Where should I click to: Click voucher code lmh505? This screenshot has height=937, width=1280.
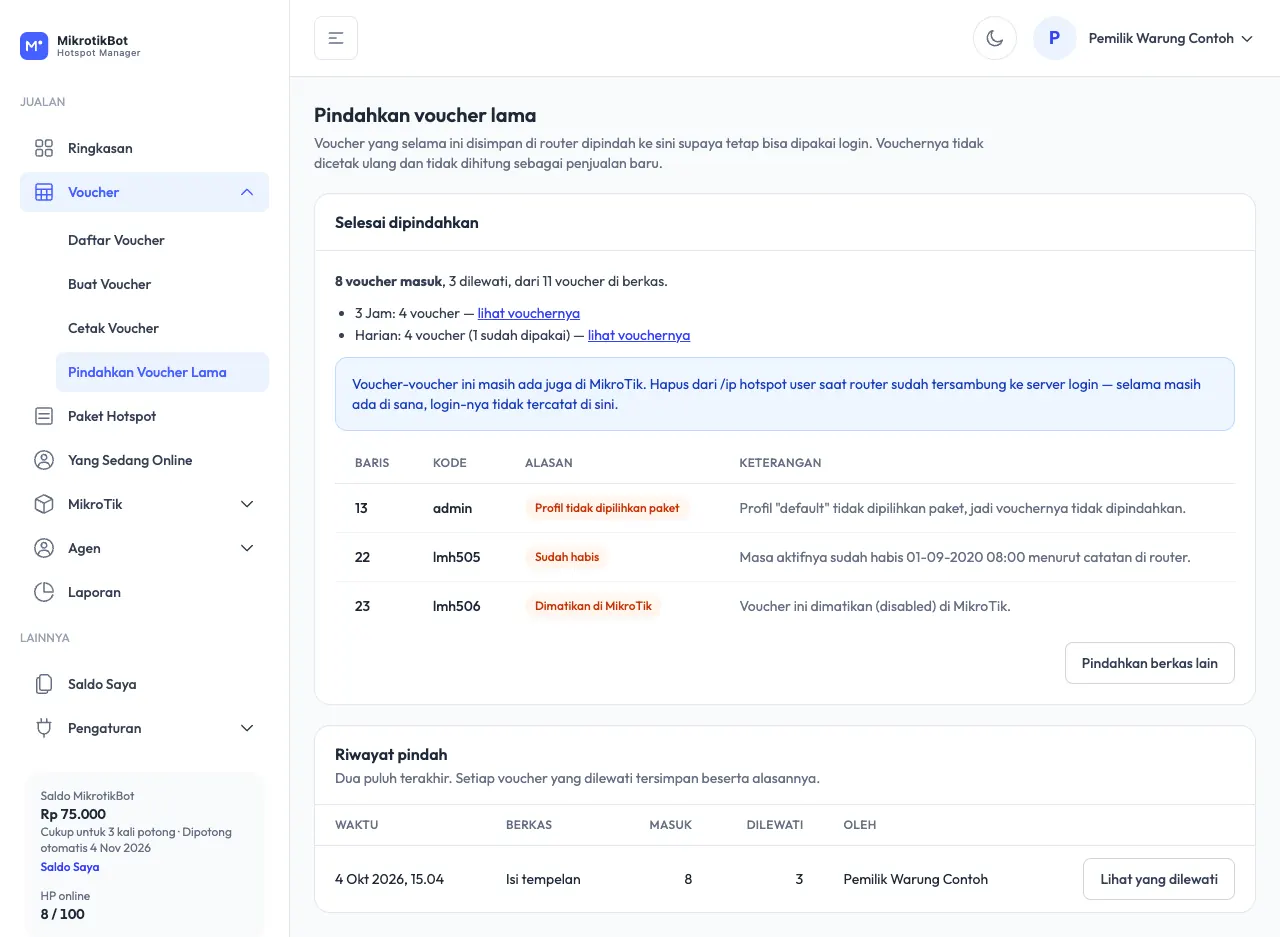tap(456, 557)
